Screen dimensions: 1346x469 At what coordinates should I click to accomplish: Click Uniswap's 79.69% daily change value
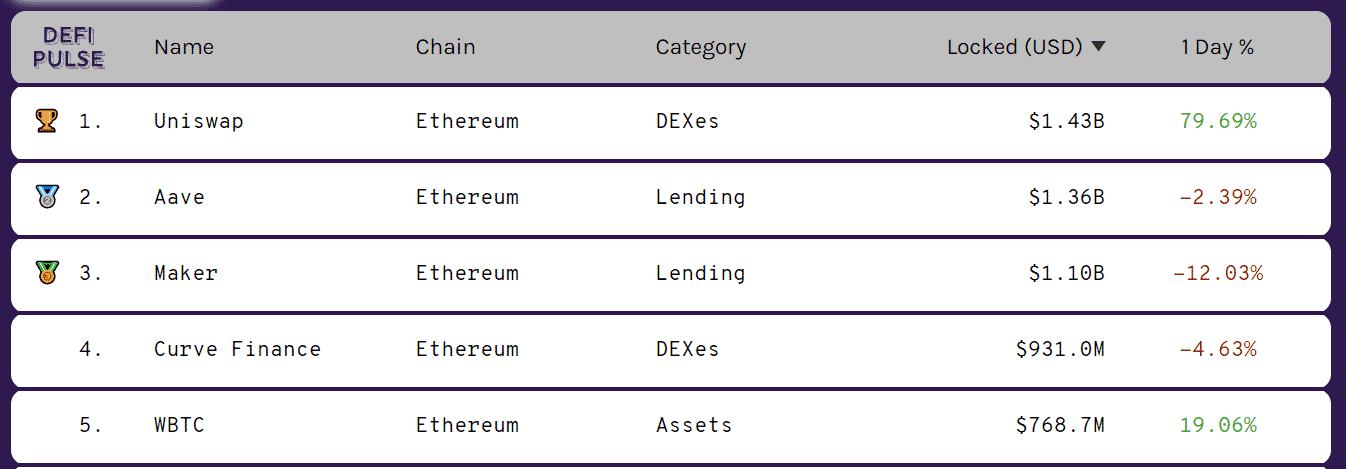tap(1218, 121)
